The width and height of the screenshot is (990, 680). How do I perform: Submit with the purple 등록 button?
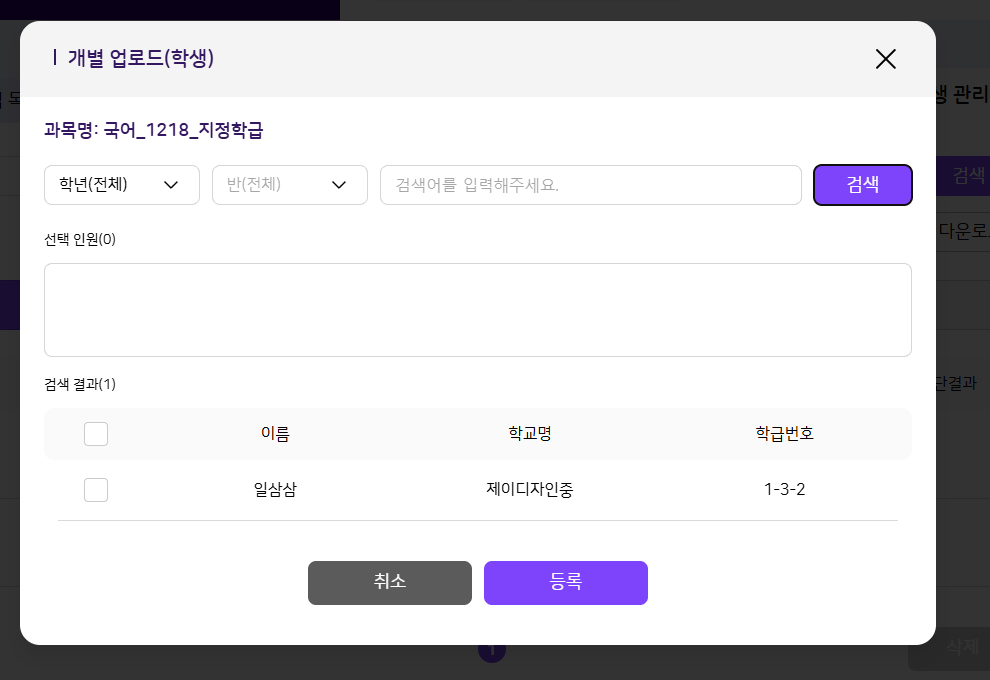pyautogui.click(x=565, y=583)
